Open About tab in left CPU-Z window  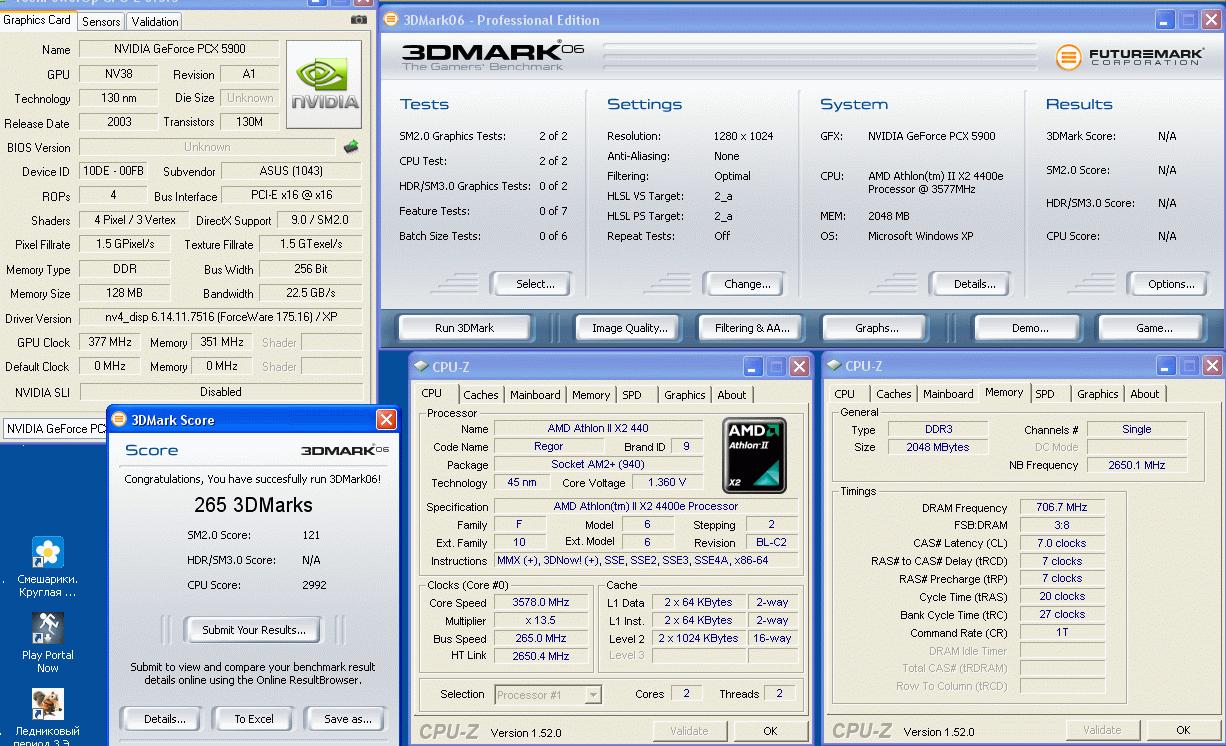[732, 395]
